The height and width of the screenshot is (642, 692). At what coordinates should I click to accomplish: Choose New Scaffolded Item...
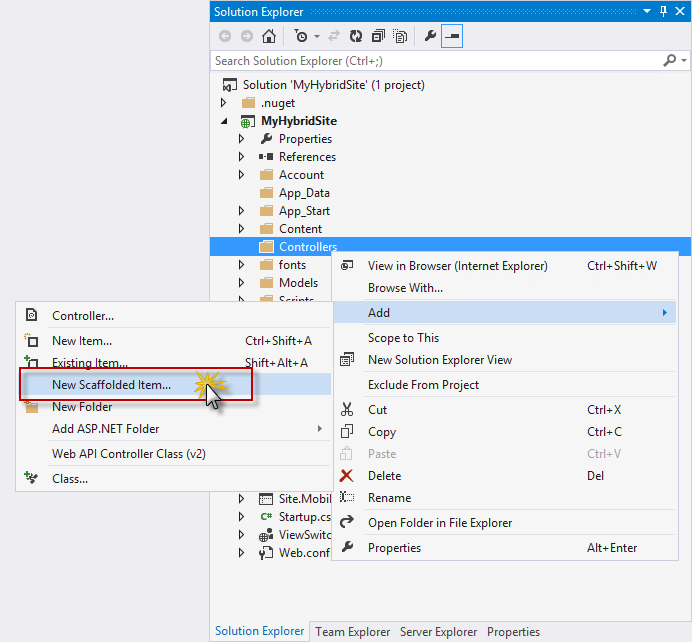click(174, 385)
